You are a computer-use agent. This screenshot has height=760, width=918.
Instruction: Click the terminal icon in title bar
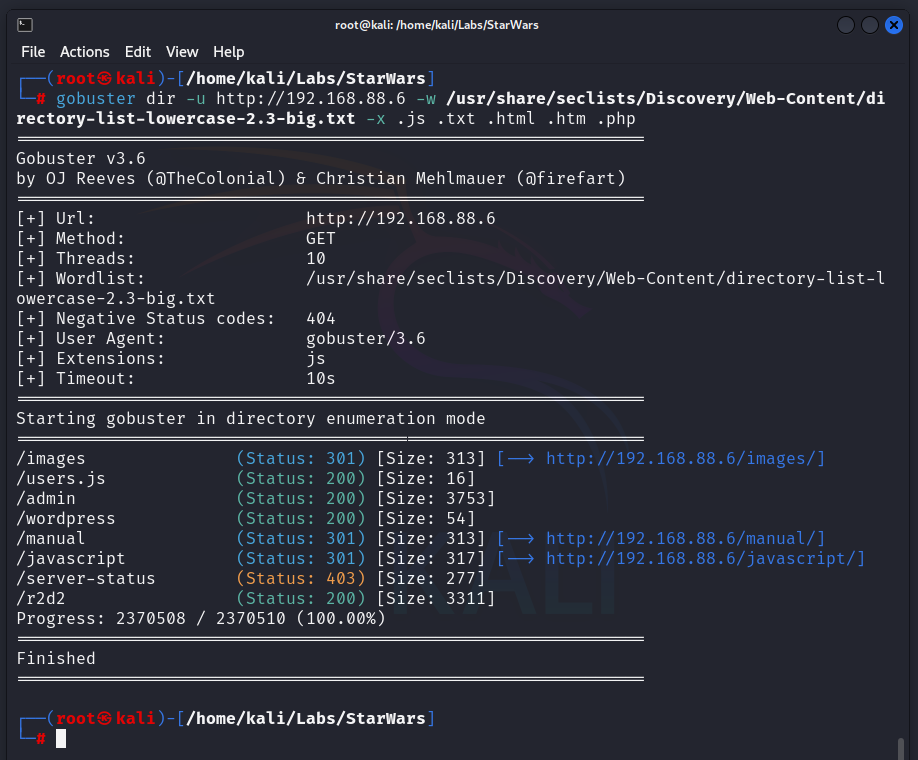point(25,25)
